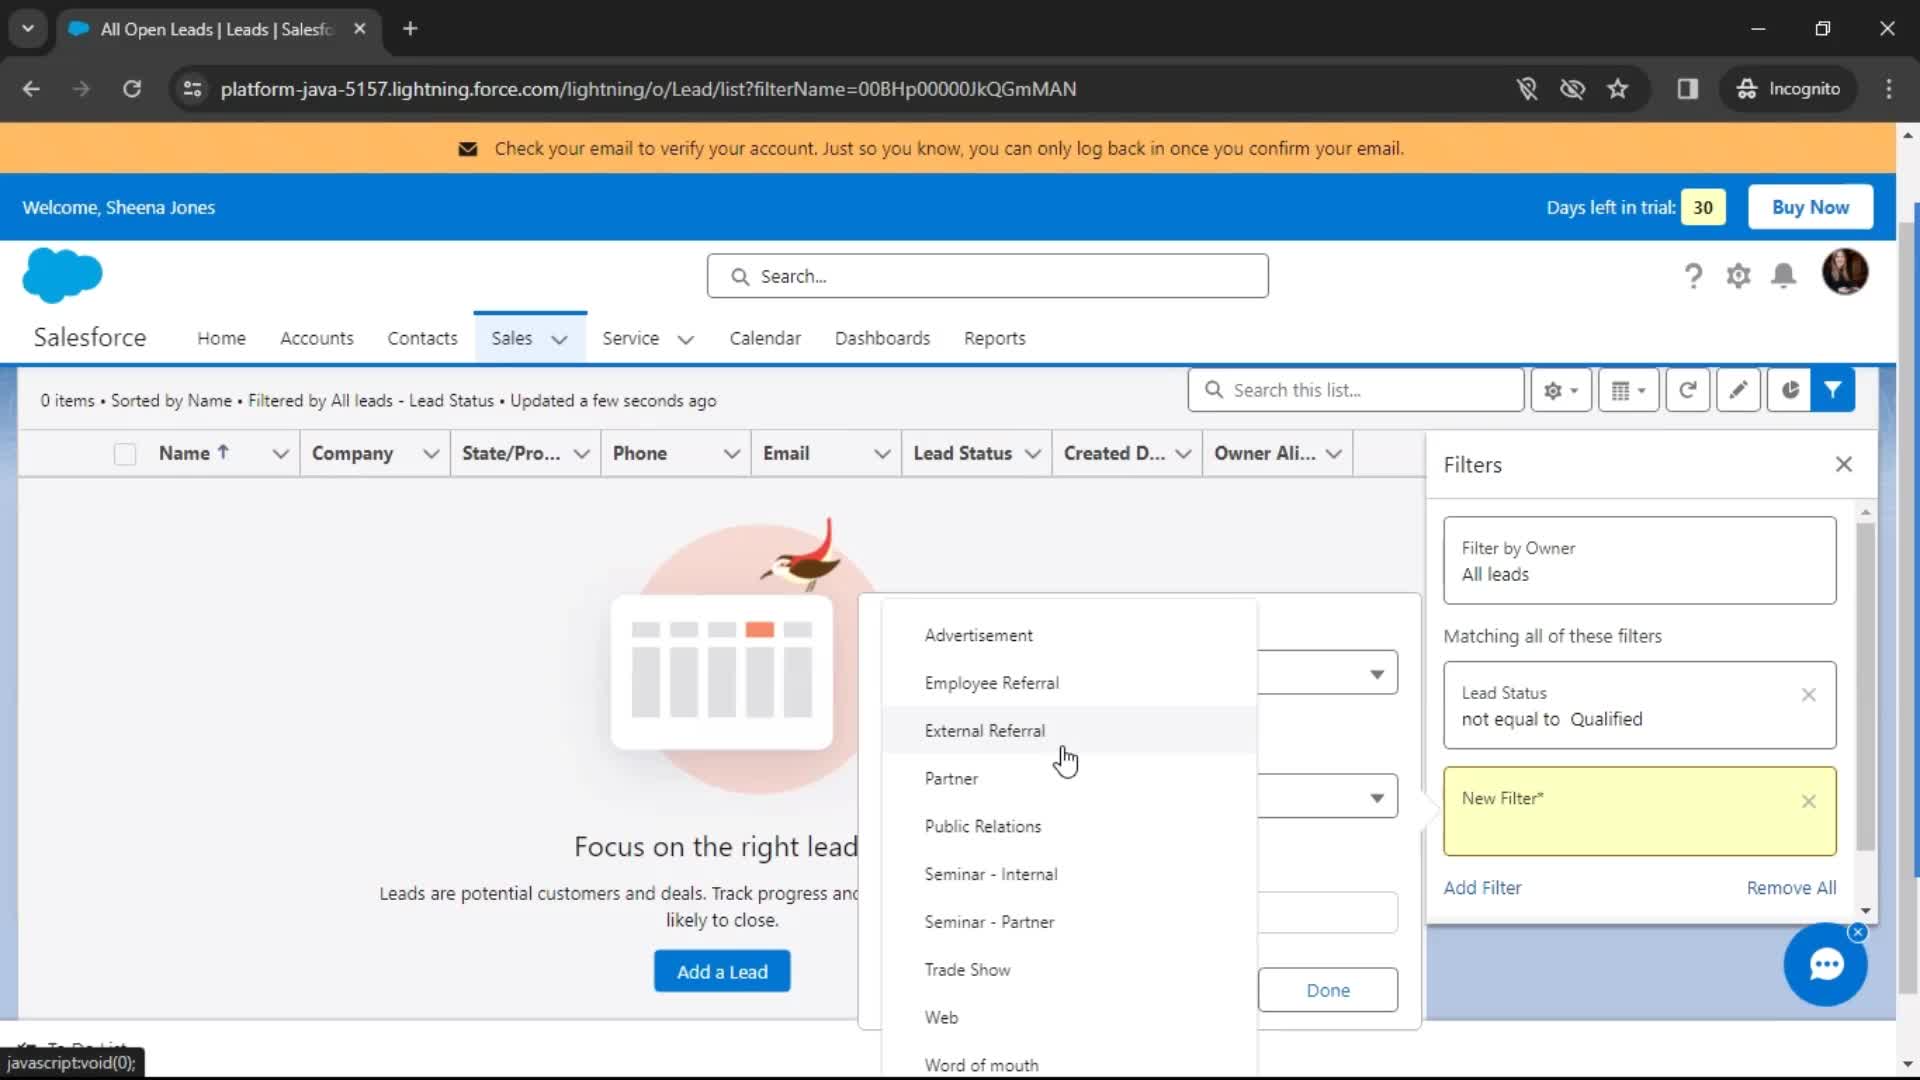Viewport: 1920px width, 1080px height.
Task: Show charts with the pie chart icon
Action: (1789, 390)
